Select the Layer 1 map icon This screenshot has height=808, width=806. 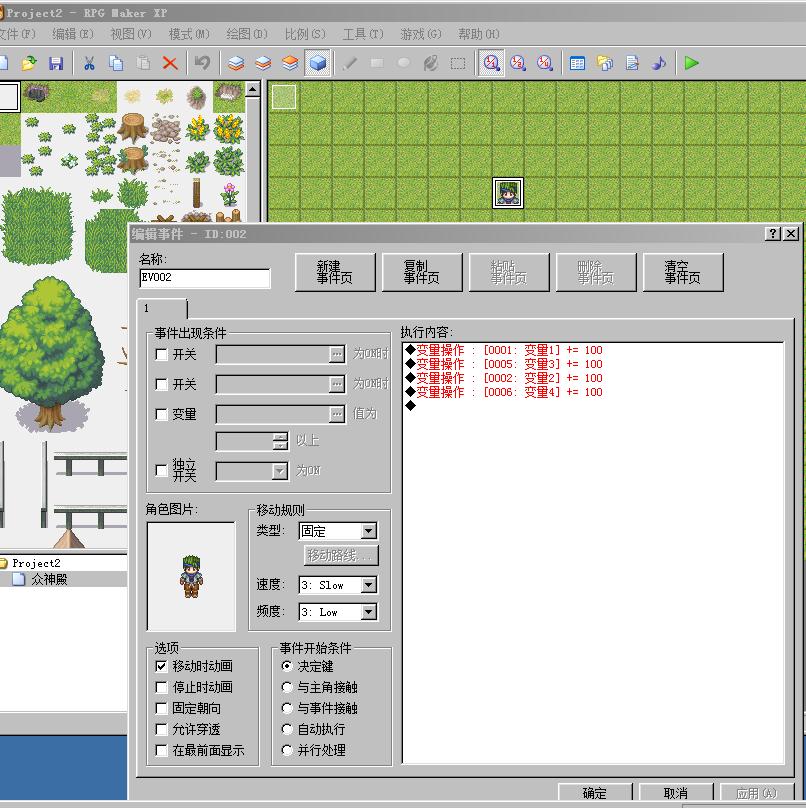pos(236,63)
